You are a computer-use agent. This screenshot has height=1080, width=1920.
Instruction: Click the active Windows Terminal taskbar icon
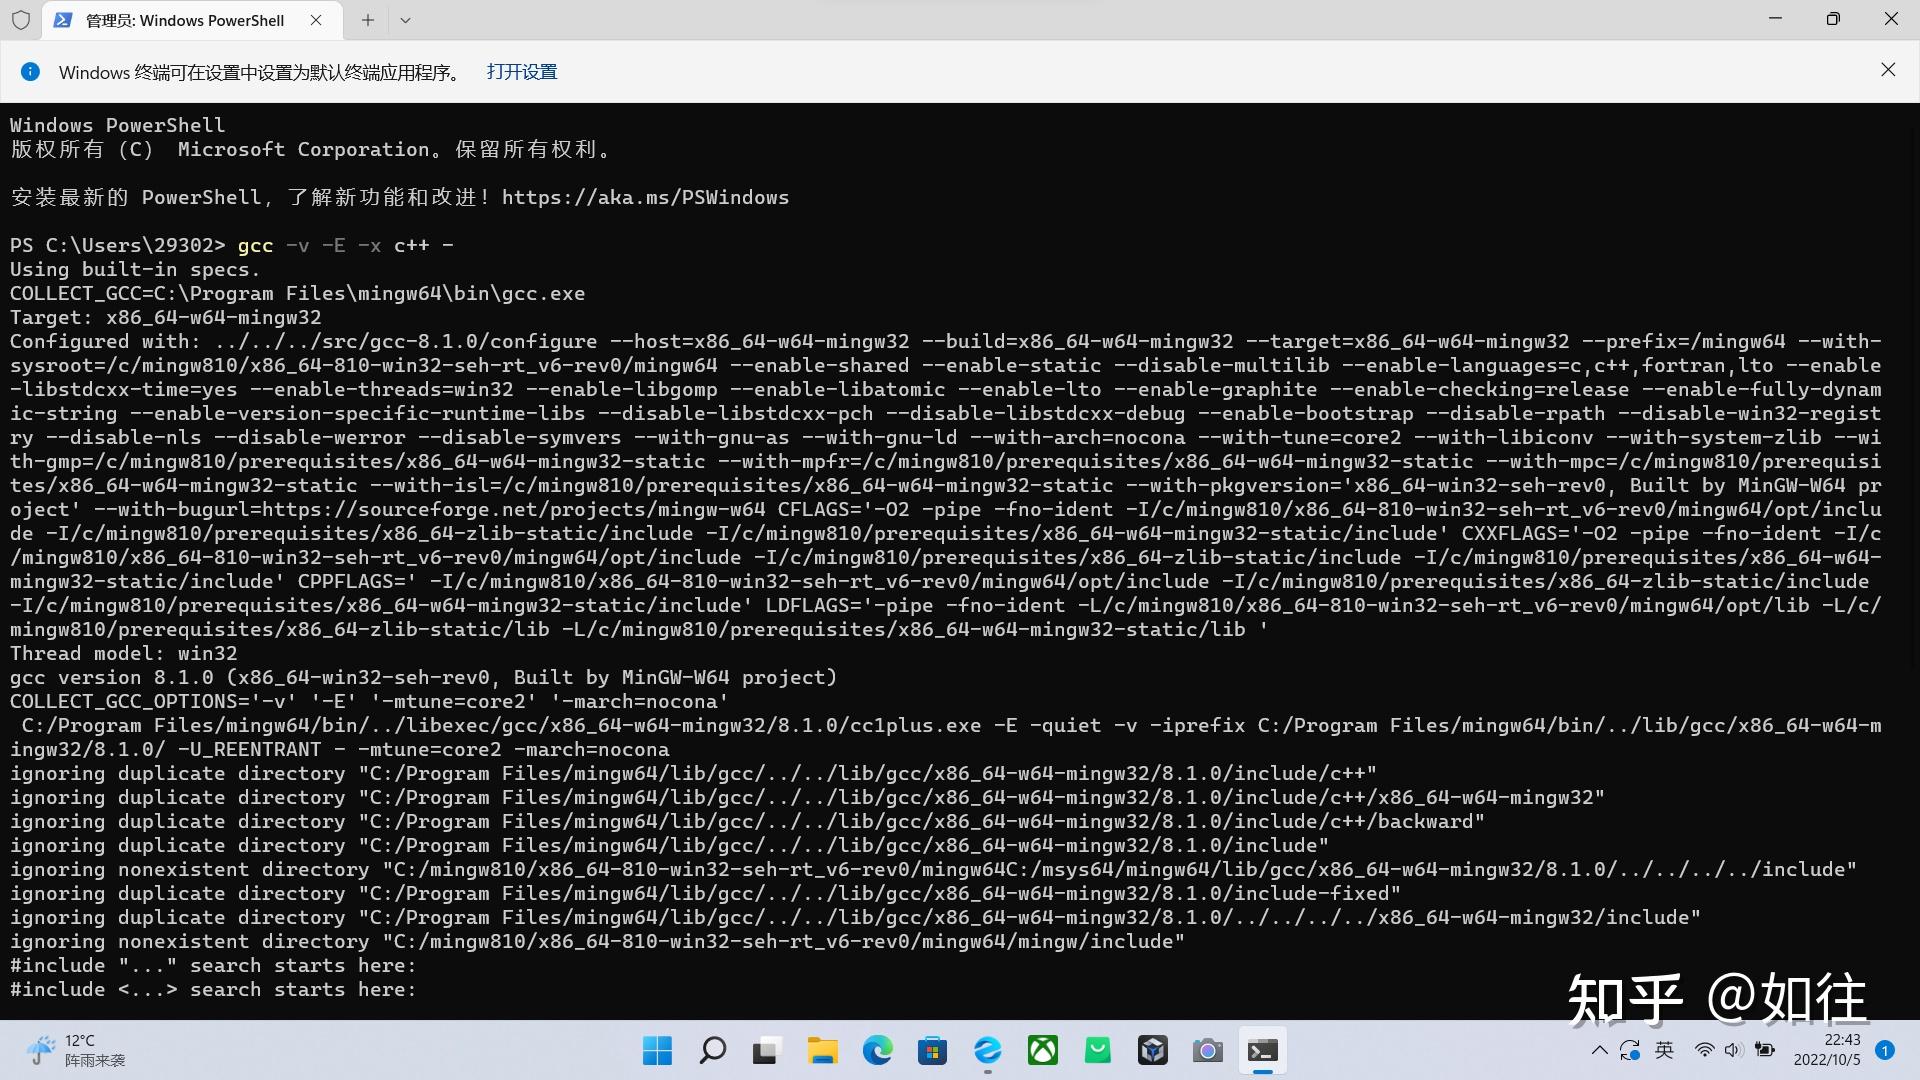(1262, 1050)
